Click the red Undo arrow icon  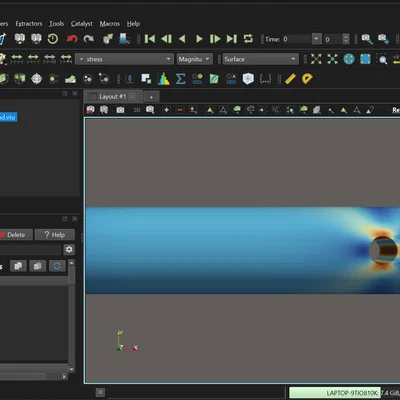[72, 39]
